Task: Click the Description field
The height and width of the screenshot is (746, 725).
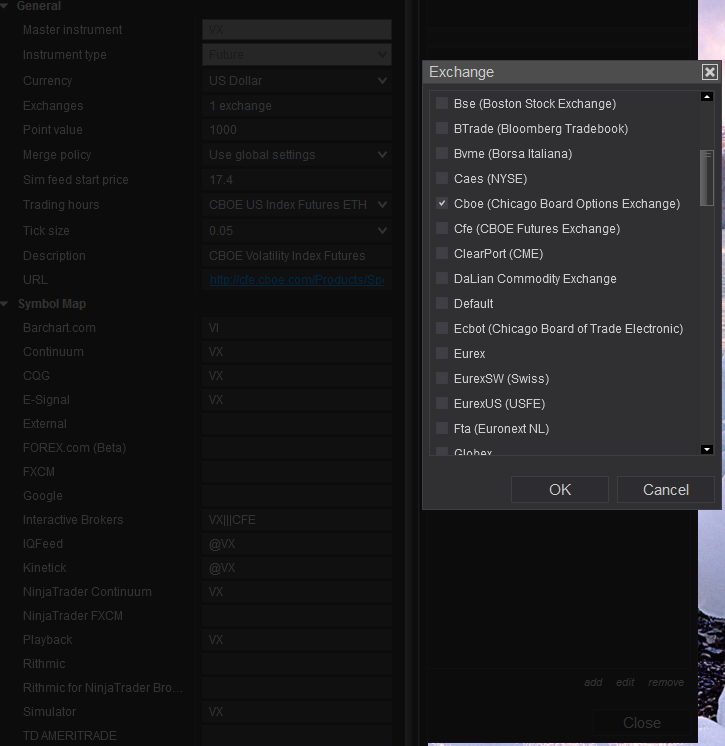Action: tap(297, 255)
